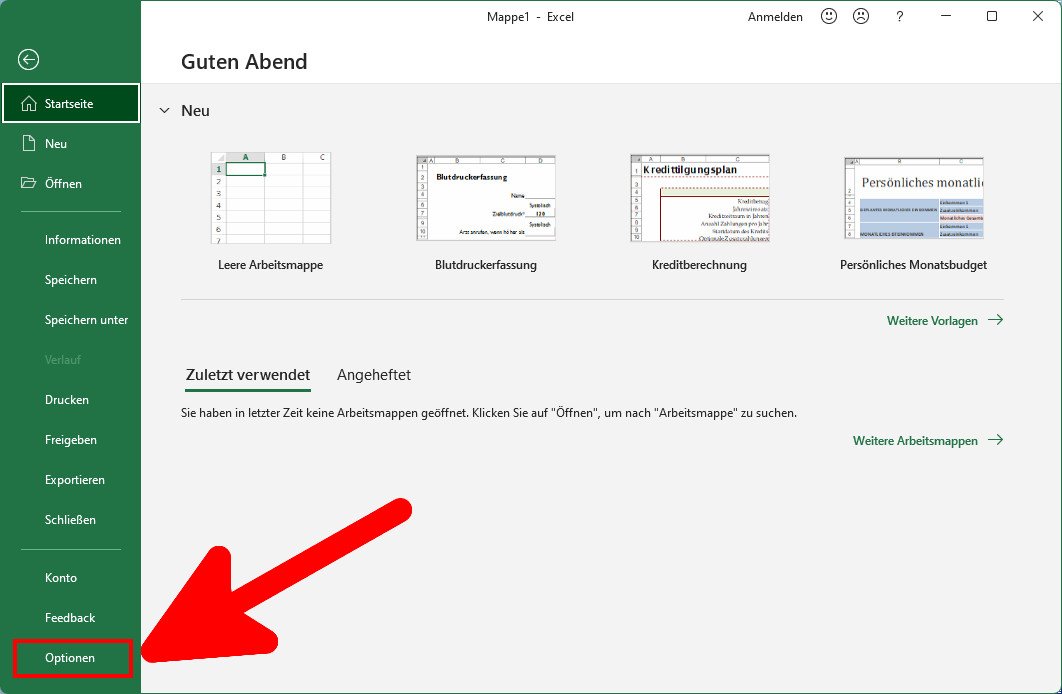The image size is (1062, 694).
Task: Open the smiley feedback icon in the title bar
Action: pyautogui.click(x=828, y=16)
